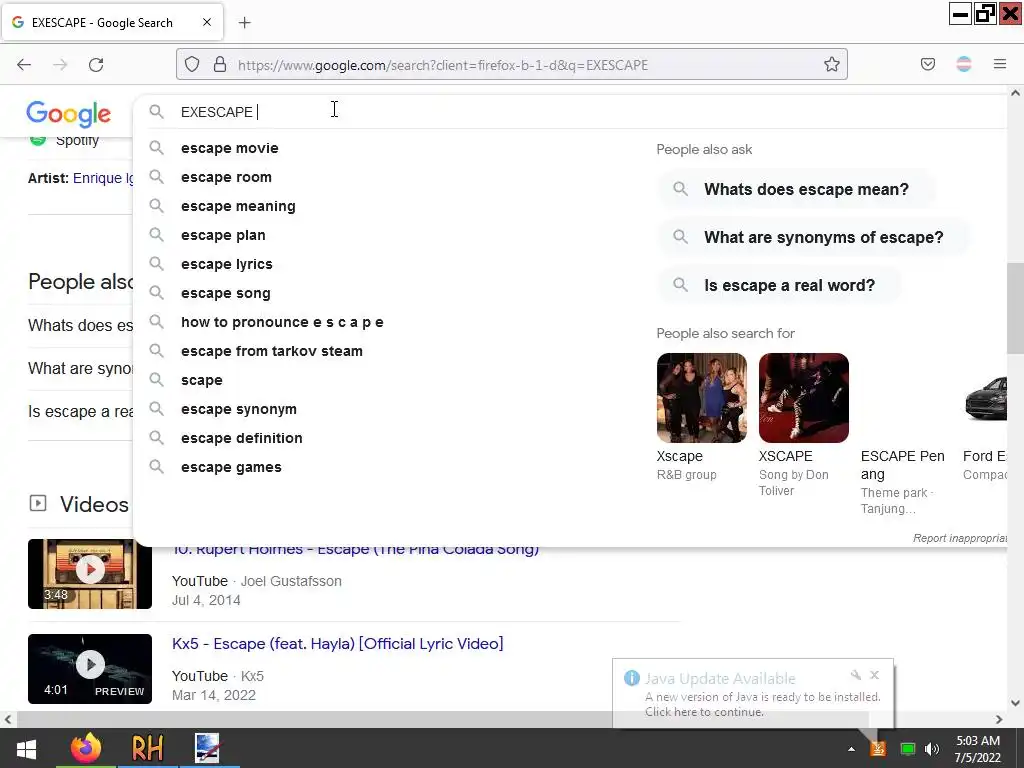The width and height of the screenshot is (1024, 768).
Task: Open the Firefox account avatar icon
Action: (963, 64)
